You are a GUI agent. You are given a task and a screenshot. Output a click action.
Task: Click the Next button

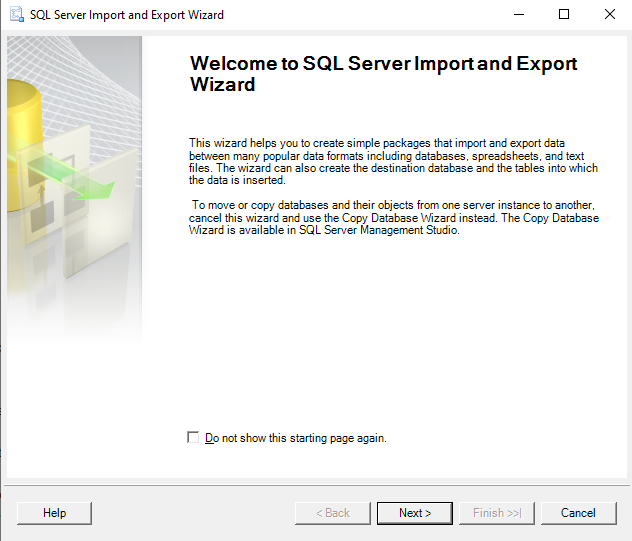point(415,513)
